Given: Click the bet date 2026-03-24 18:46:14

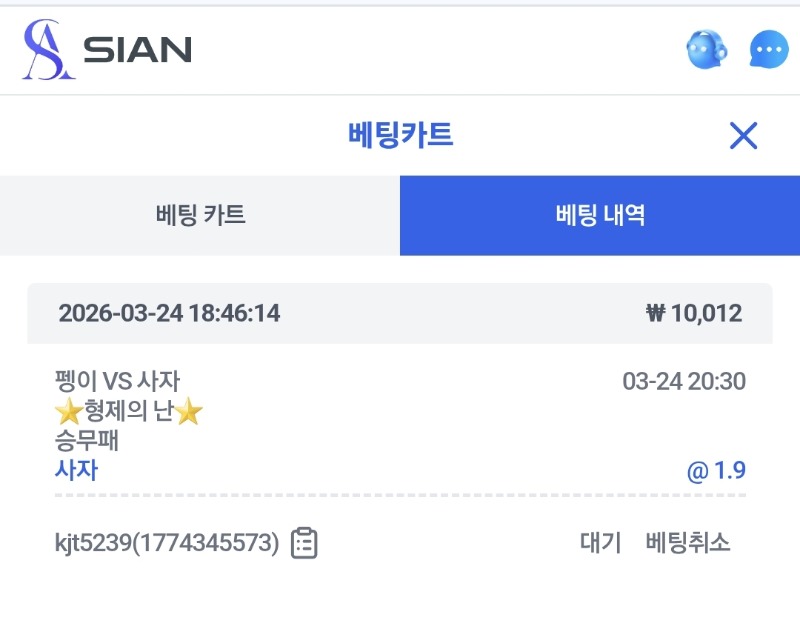Looking at the screenshot, I should (x=169, y=314).
